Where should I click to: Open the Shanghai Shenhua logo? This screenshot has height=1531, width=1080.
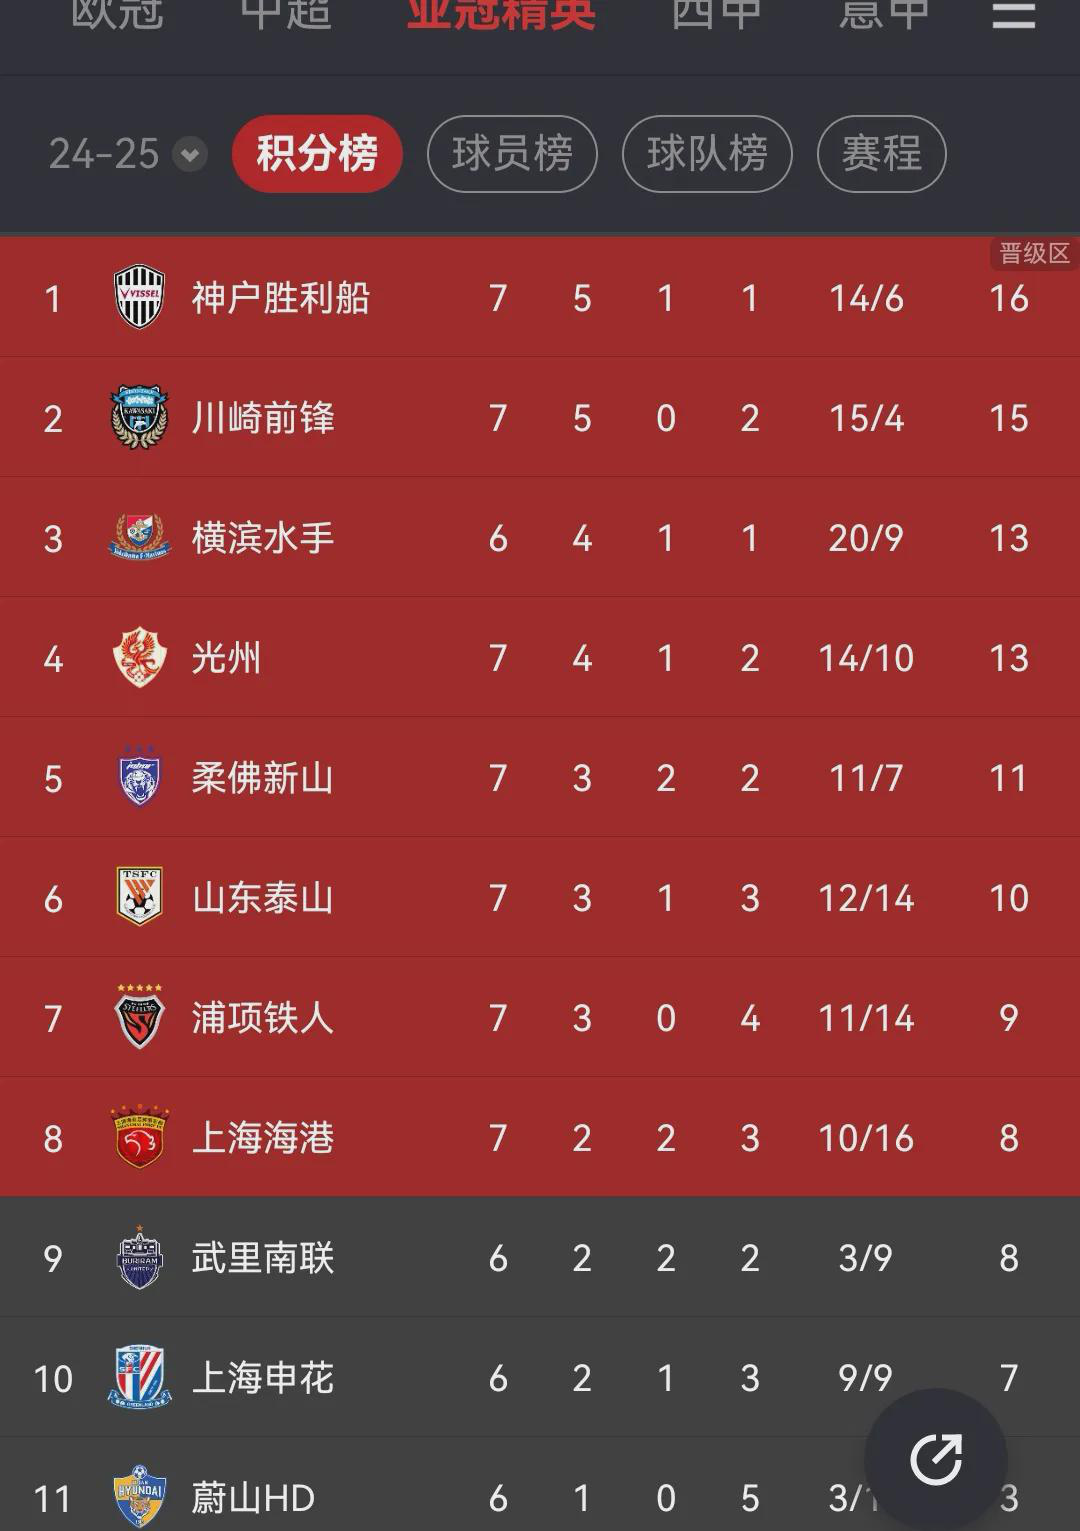click(x=139, y=1377)
